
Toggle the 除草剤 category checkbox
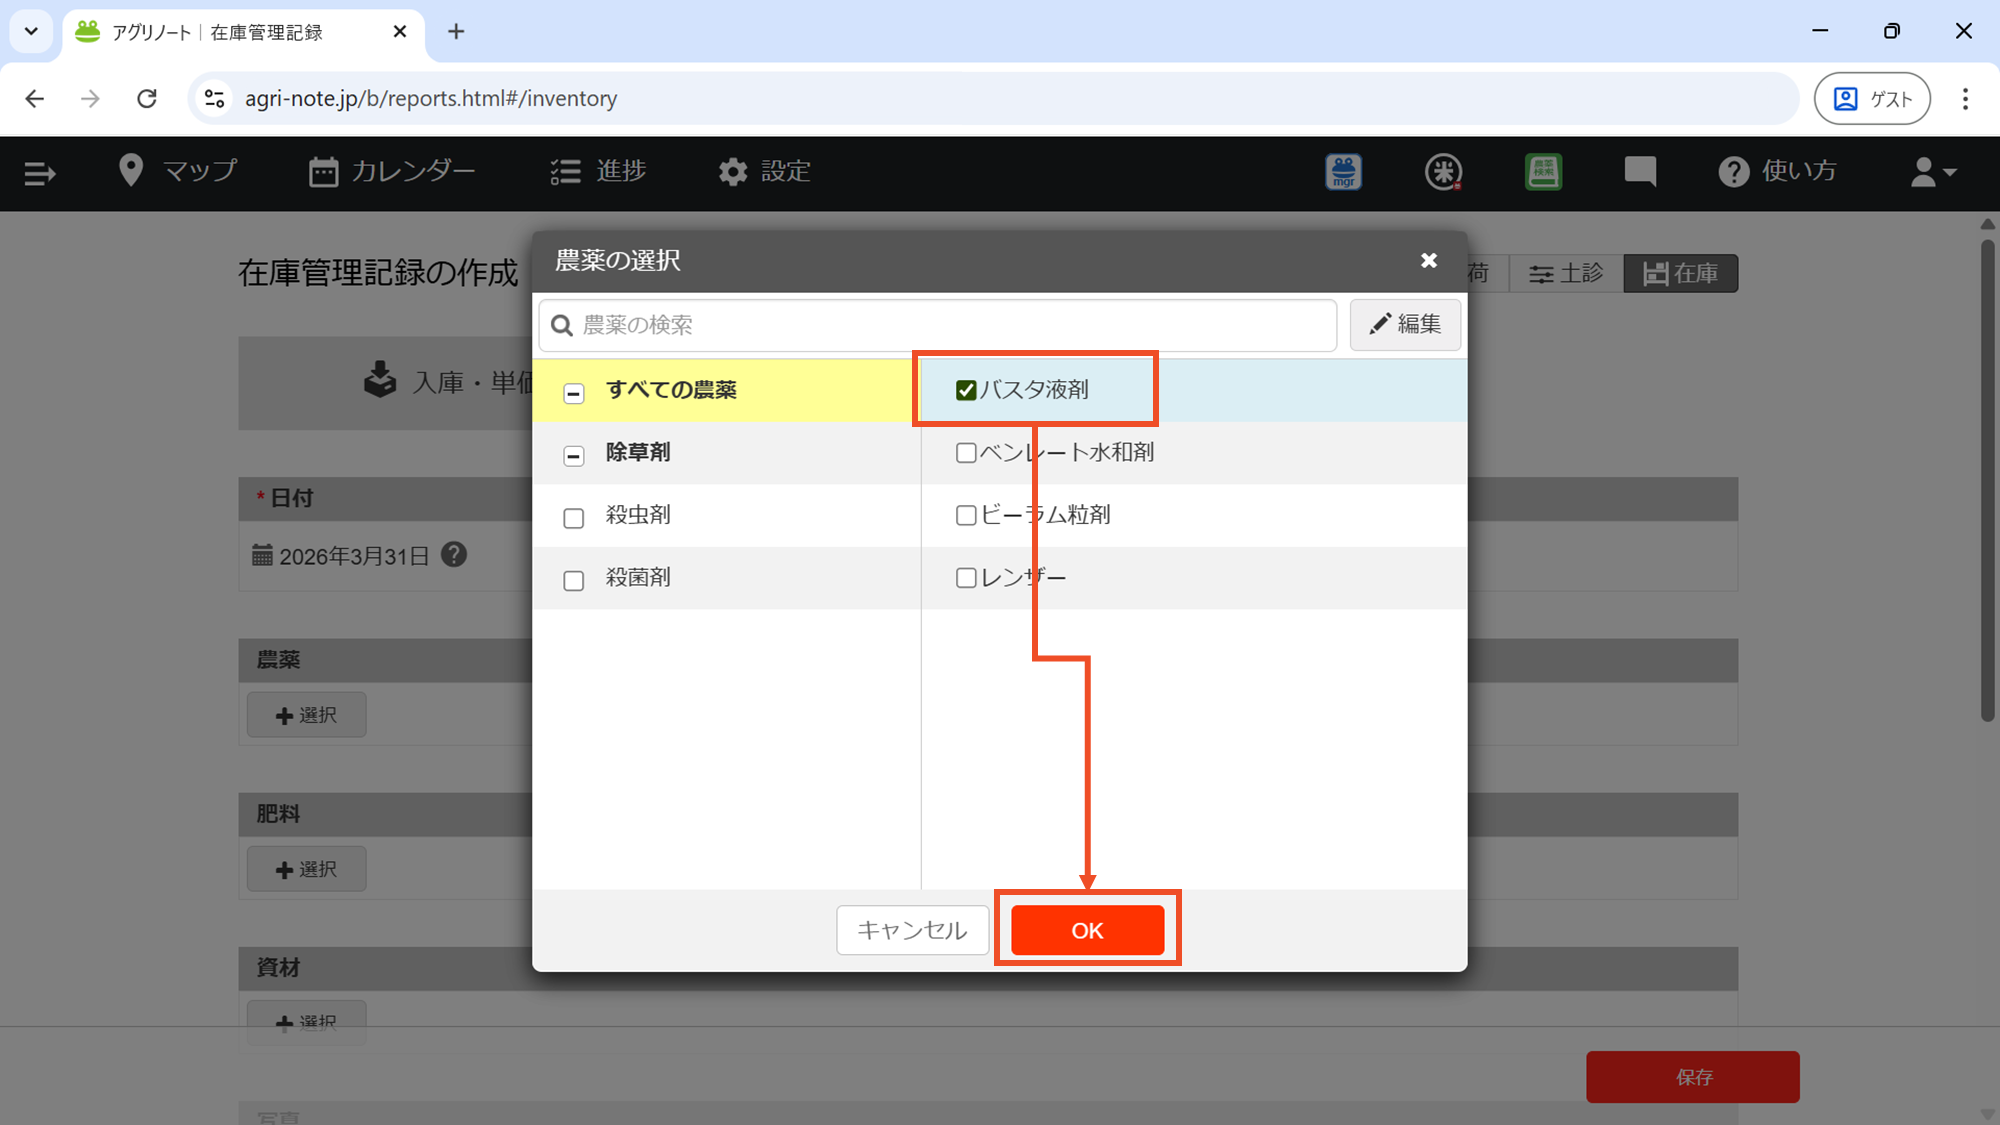574,456
